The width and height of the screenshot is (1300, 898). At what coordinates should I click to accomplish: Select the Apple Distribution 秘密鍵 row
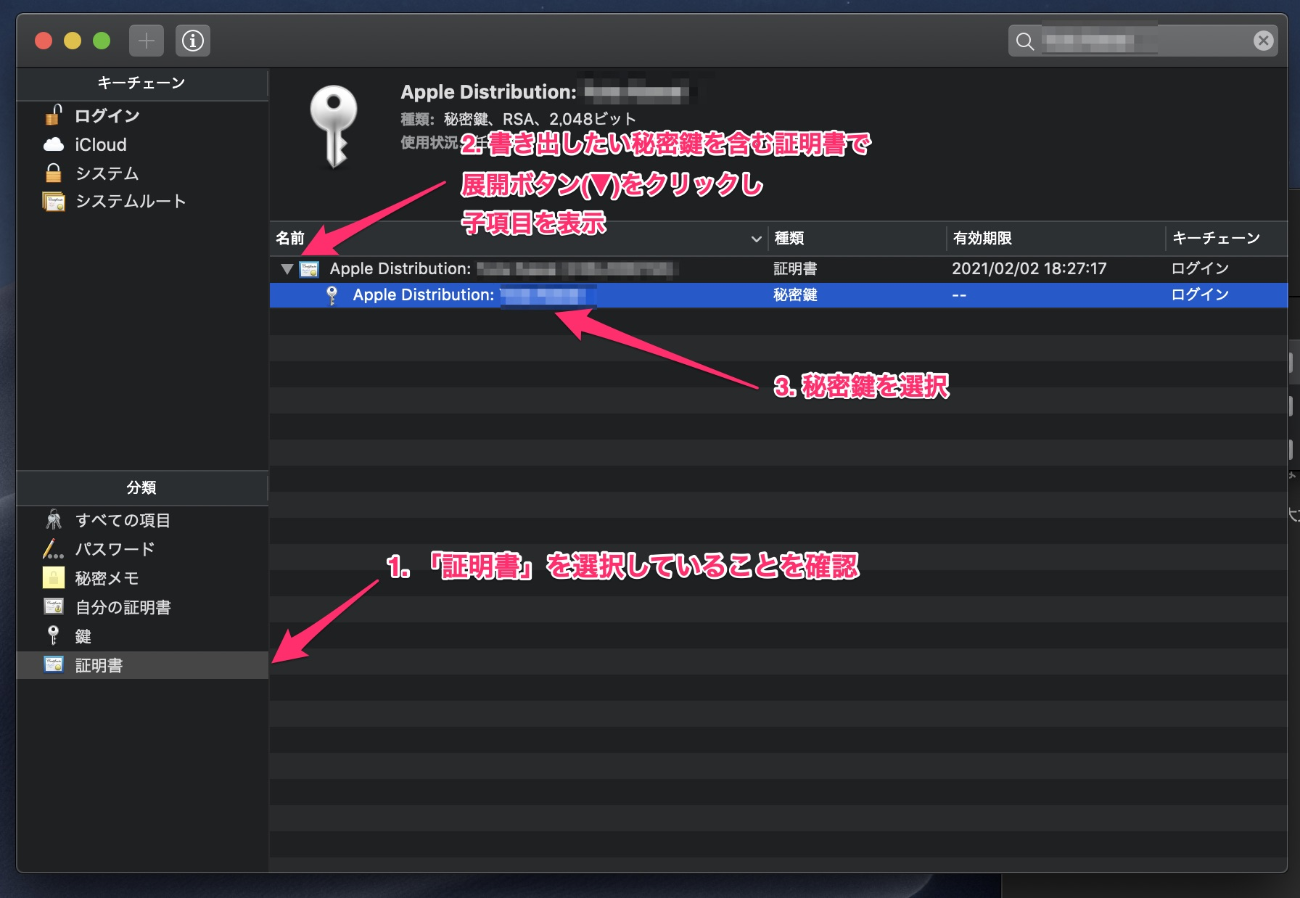(x=778, y=295)
